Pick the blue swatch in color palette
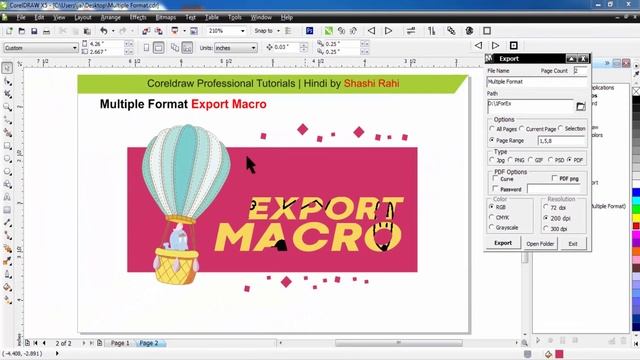Image resolution: width=640 pixels, height=360 pixels. pyautogui.click(x=636, y=192)
